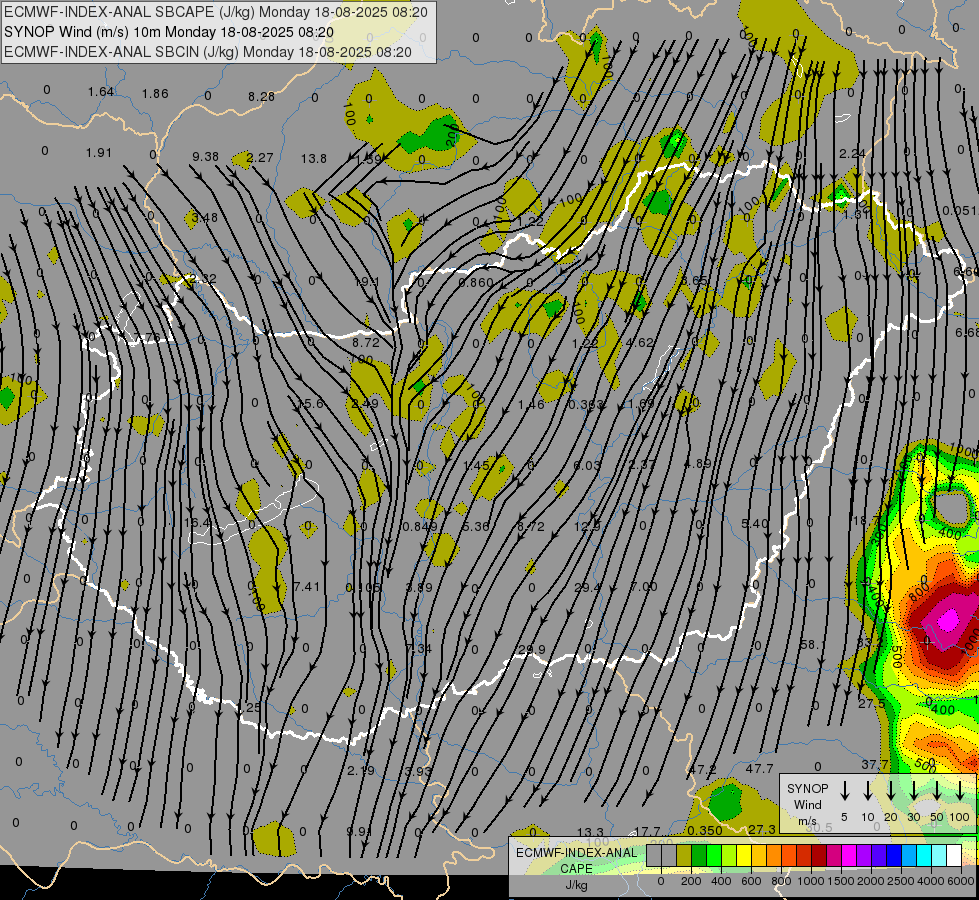Click the map value 2.24

(x=852, y=154)
